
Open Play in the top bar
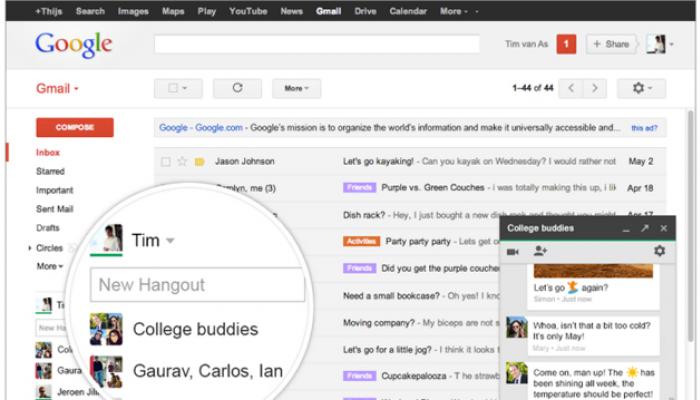click(x=207, y=11)
